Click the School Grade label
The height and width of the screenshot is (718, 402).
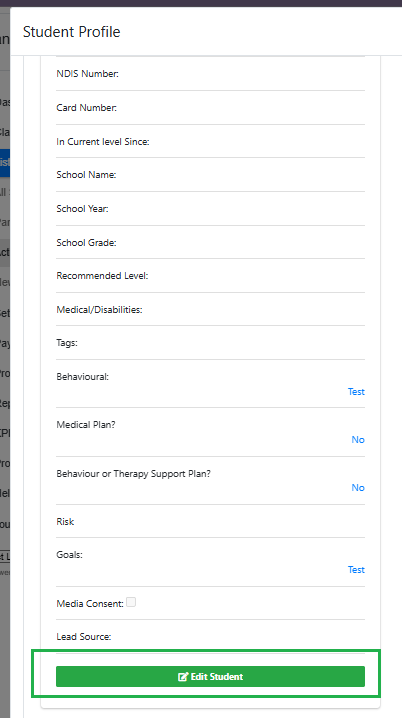[x=87, y=243]
